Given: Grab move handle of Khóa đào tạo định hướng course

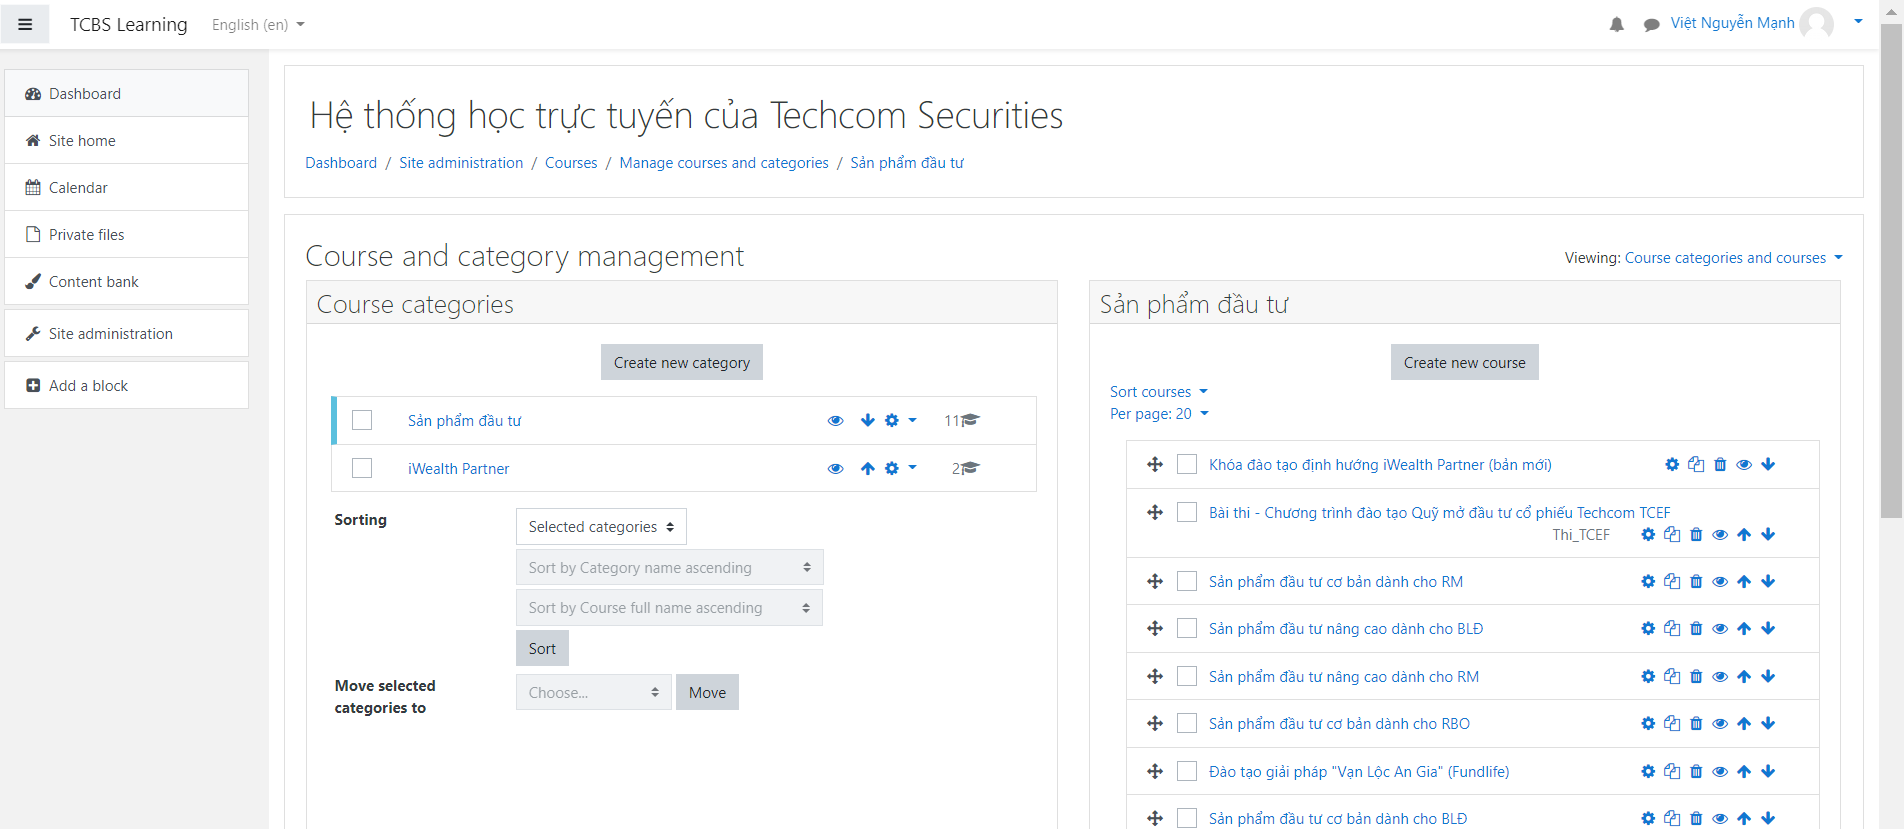Looking at the screenshot, I should click(1155, 464).
